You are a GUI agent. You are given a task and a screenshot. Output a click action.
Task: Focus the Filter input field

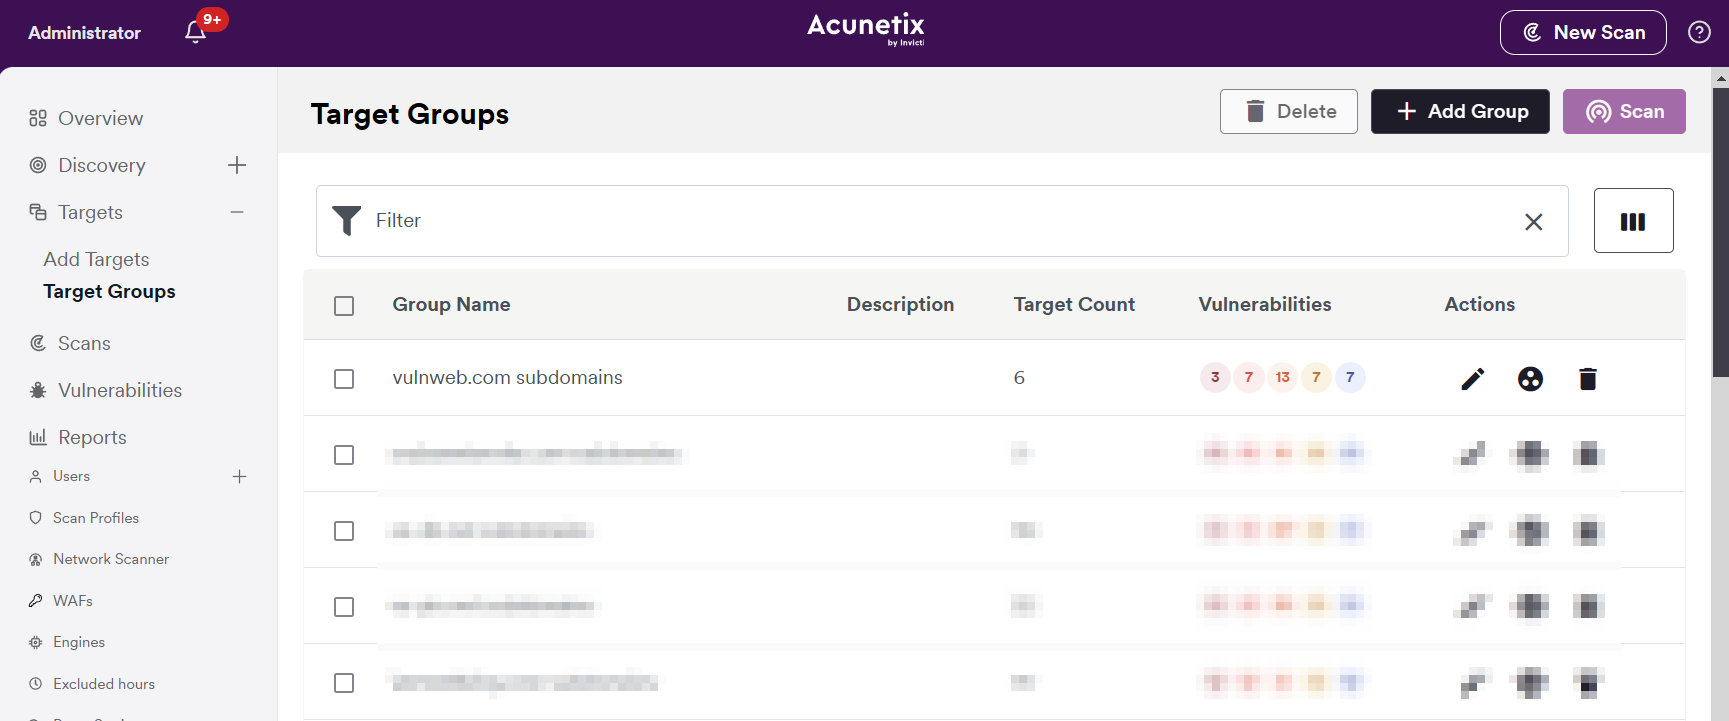pos(940,221)
